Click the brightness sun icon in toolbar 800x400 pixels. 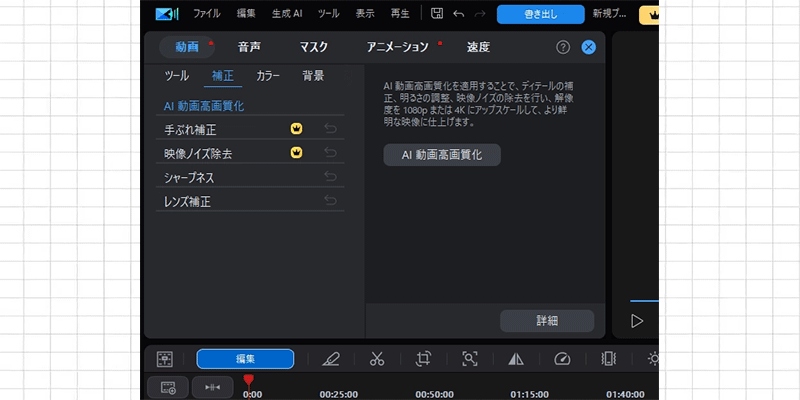pyautogui.click(x=654, y=359)
